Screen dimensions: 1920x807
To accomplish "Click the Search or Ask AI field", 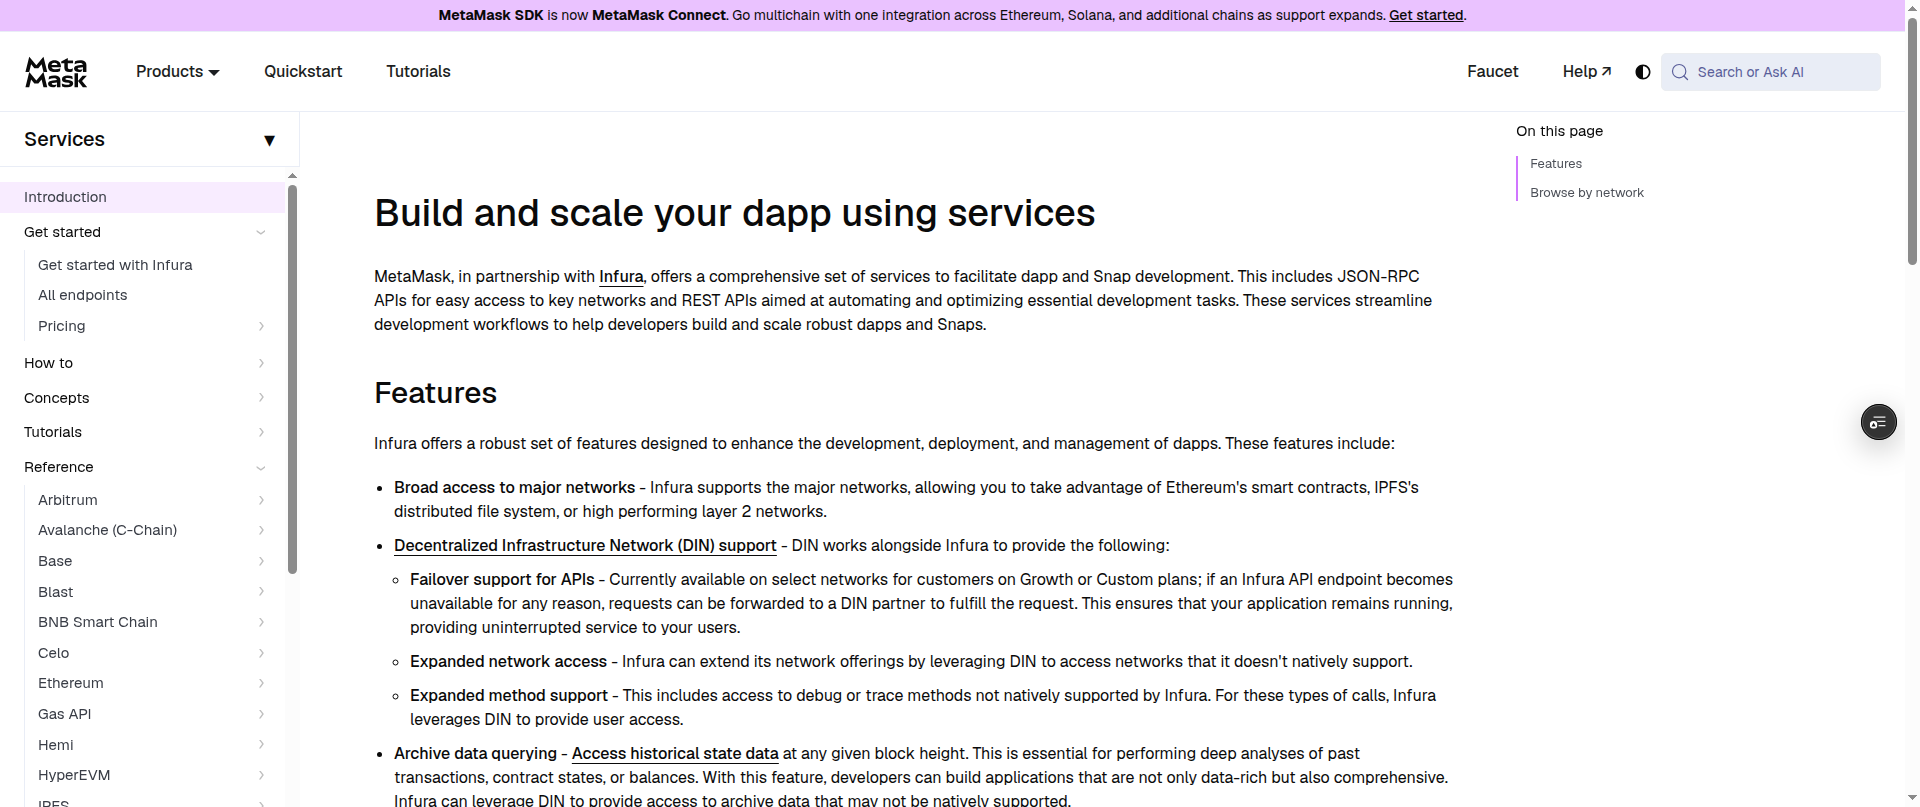I will [1770, 72].
